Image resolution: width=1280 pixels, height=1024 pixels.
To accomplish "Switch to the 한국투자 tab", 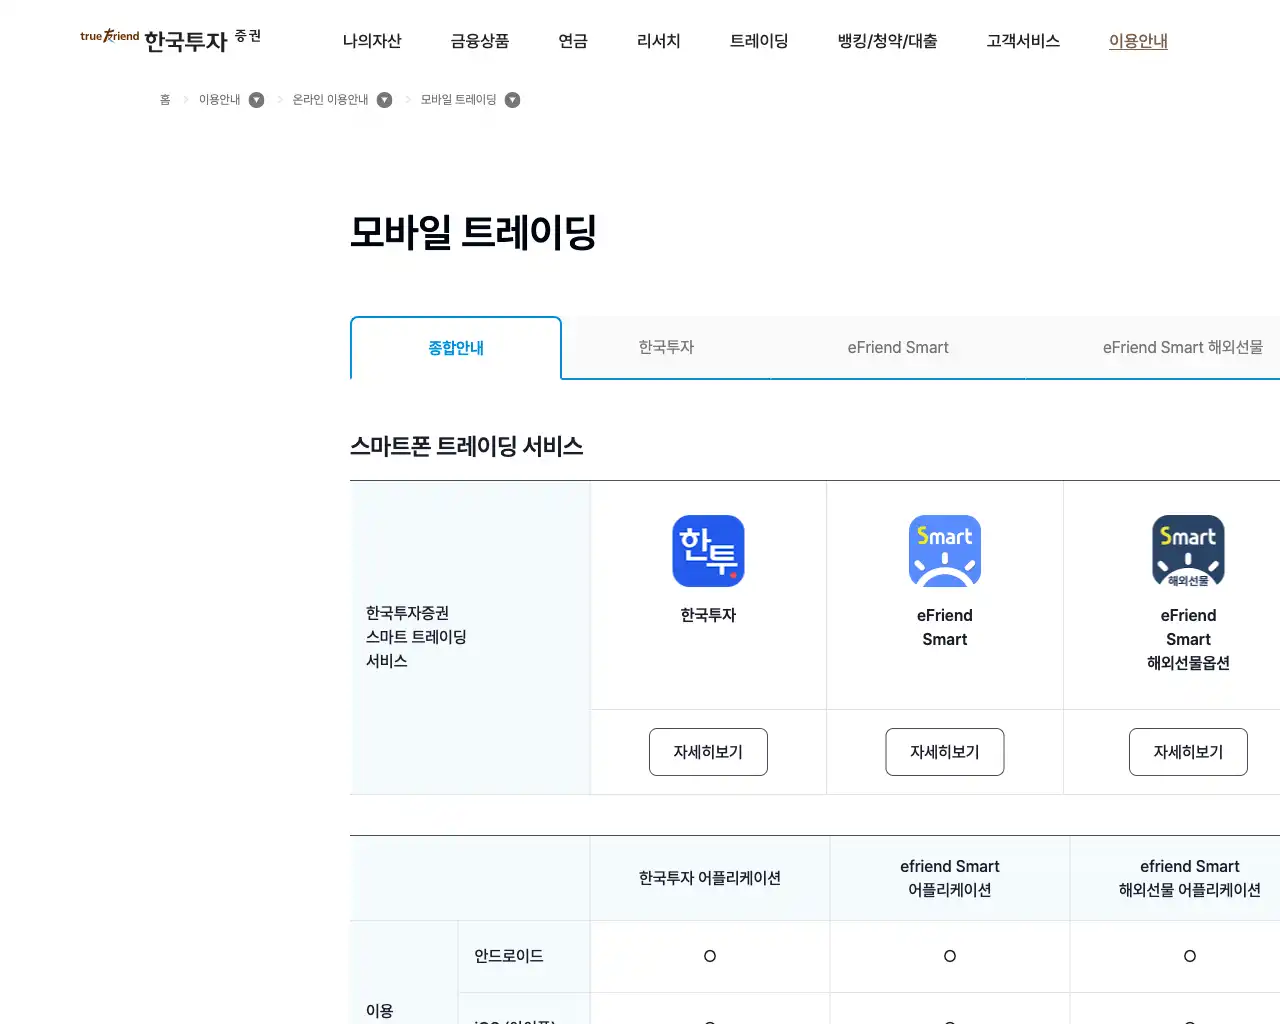I will point(666,348).
